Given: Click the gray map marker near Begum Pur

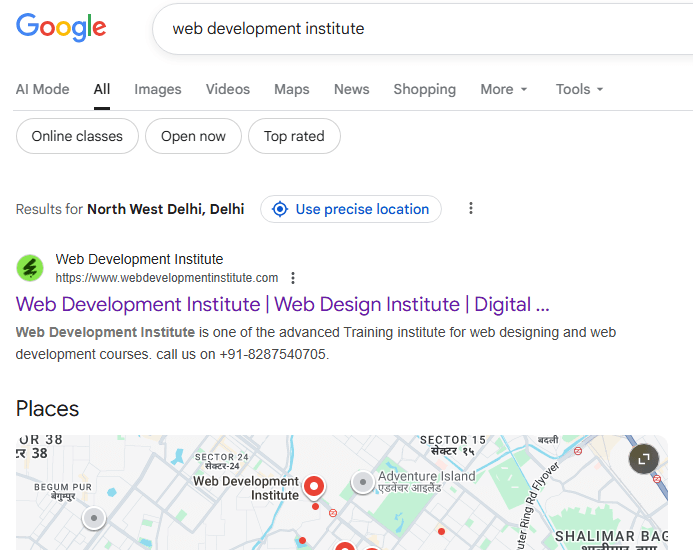Looking at the screenshot, I should click(94, 517).
